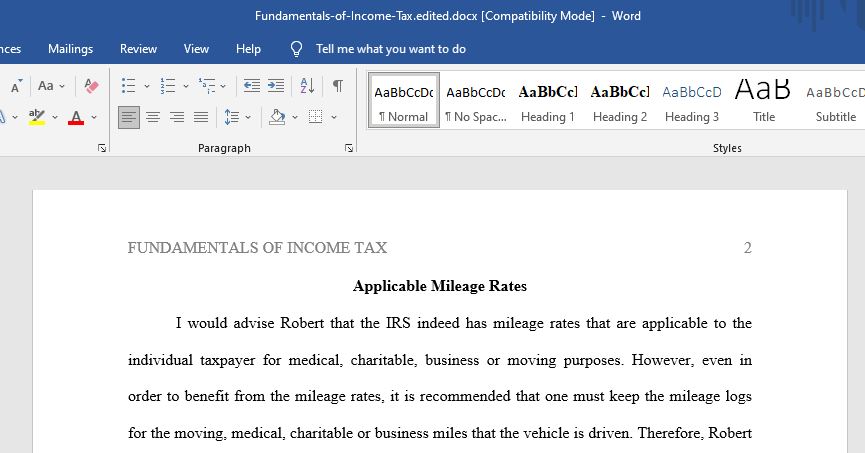
Task: Click the FUNDAMENTALS OF INCOME TAX header
Action: [257, 248]
